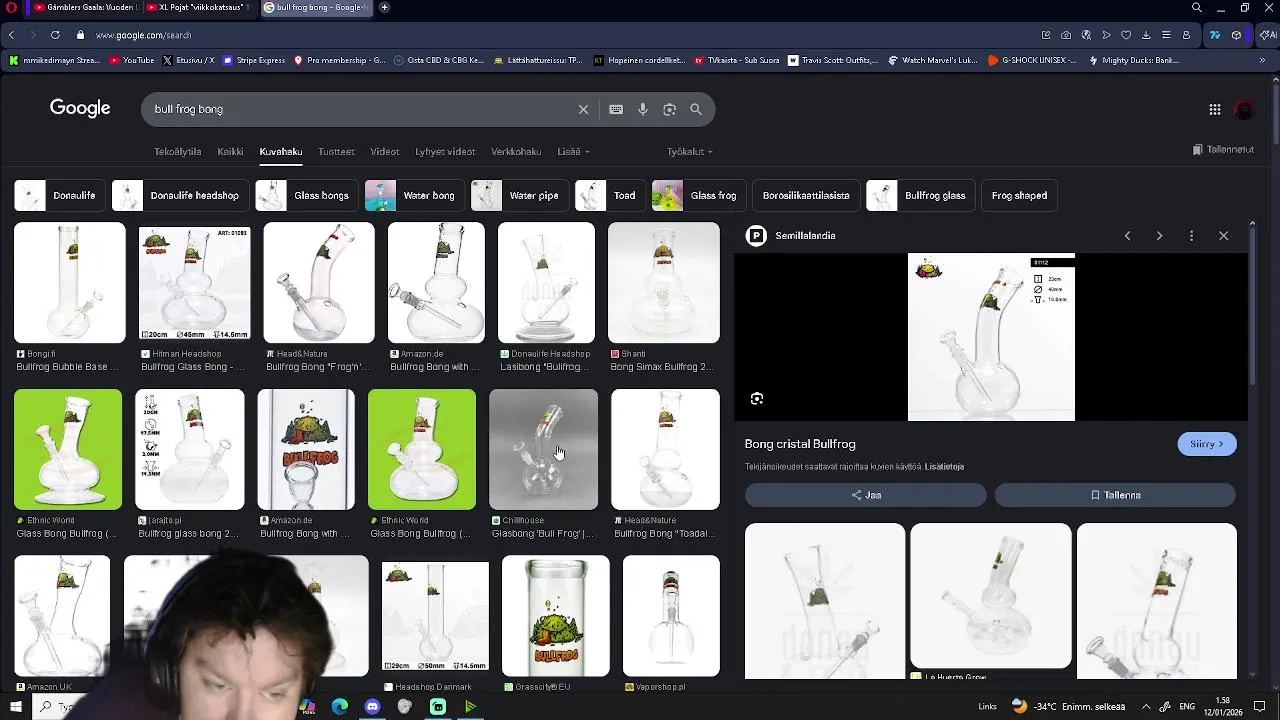Viewport: 1280px width, 720px height.
Task: Open browser downloads icon
Action: click(1146, 35)
